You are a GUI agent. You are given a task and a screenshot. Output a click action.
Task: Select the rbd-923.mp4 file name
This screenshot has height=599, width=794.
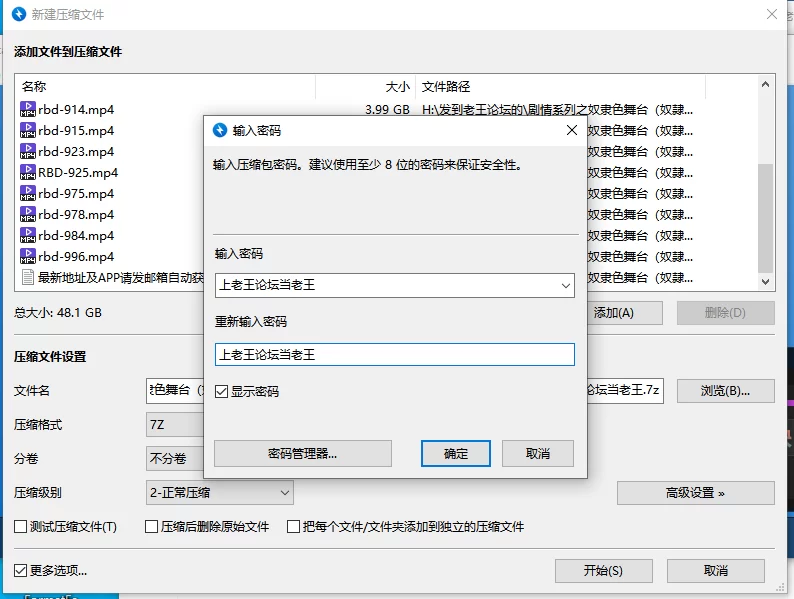point(76,151)
